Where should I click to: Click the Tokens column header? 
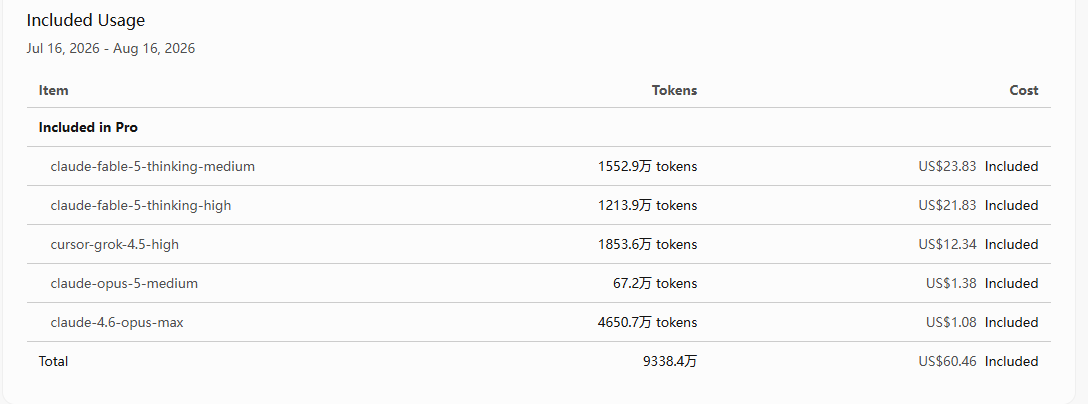(x=674, y=90)
